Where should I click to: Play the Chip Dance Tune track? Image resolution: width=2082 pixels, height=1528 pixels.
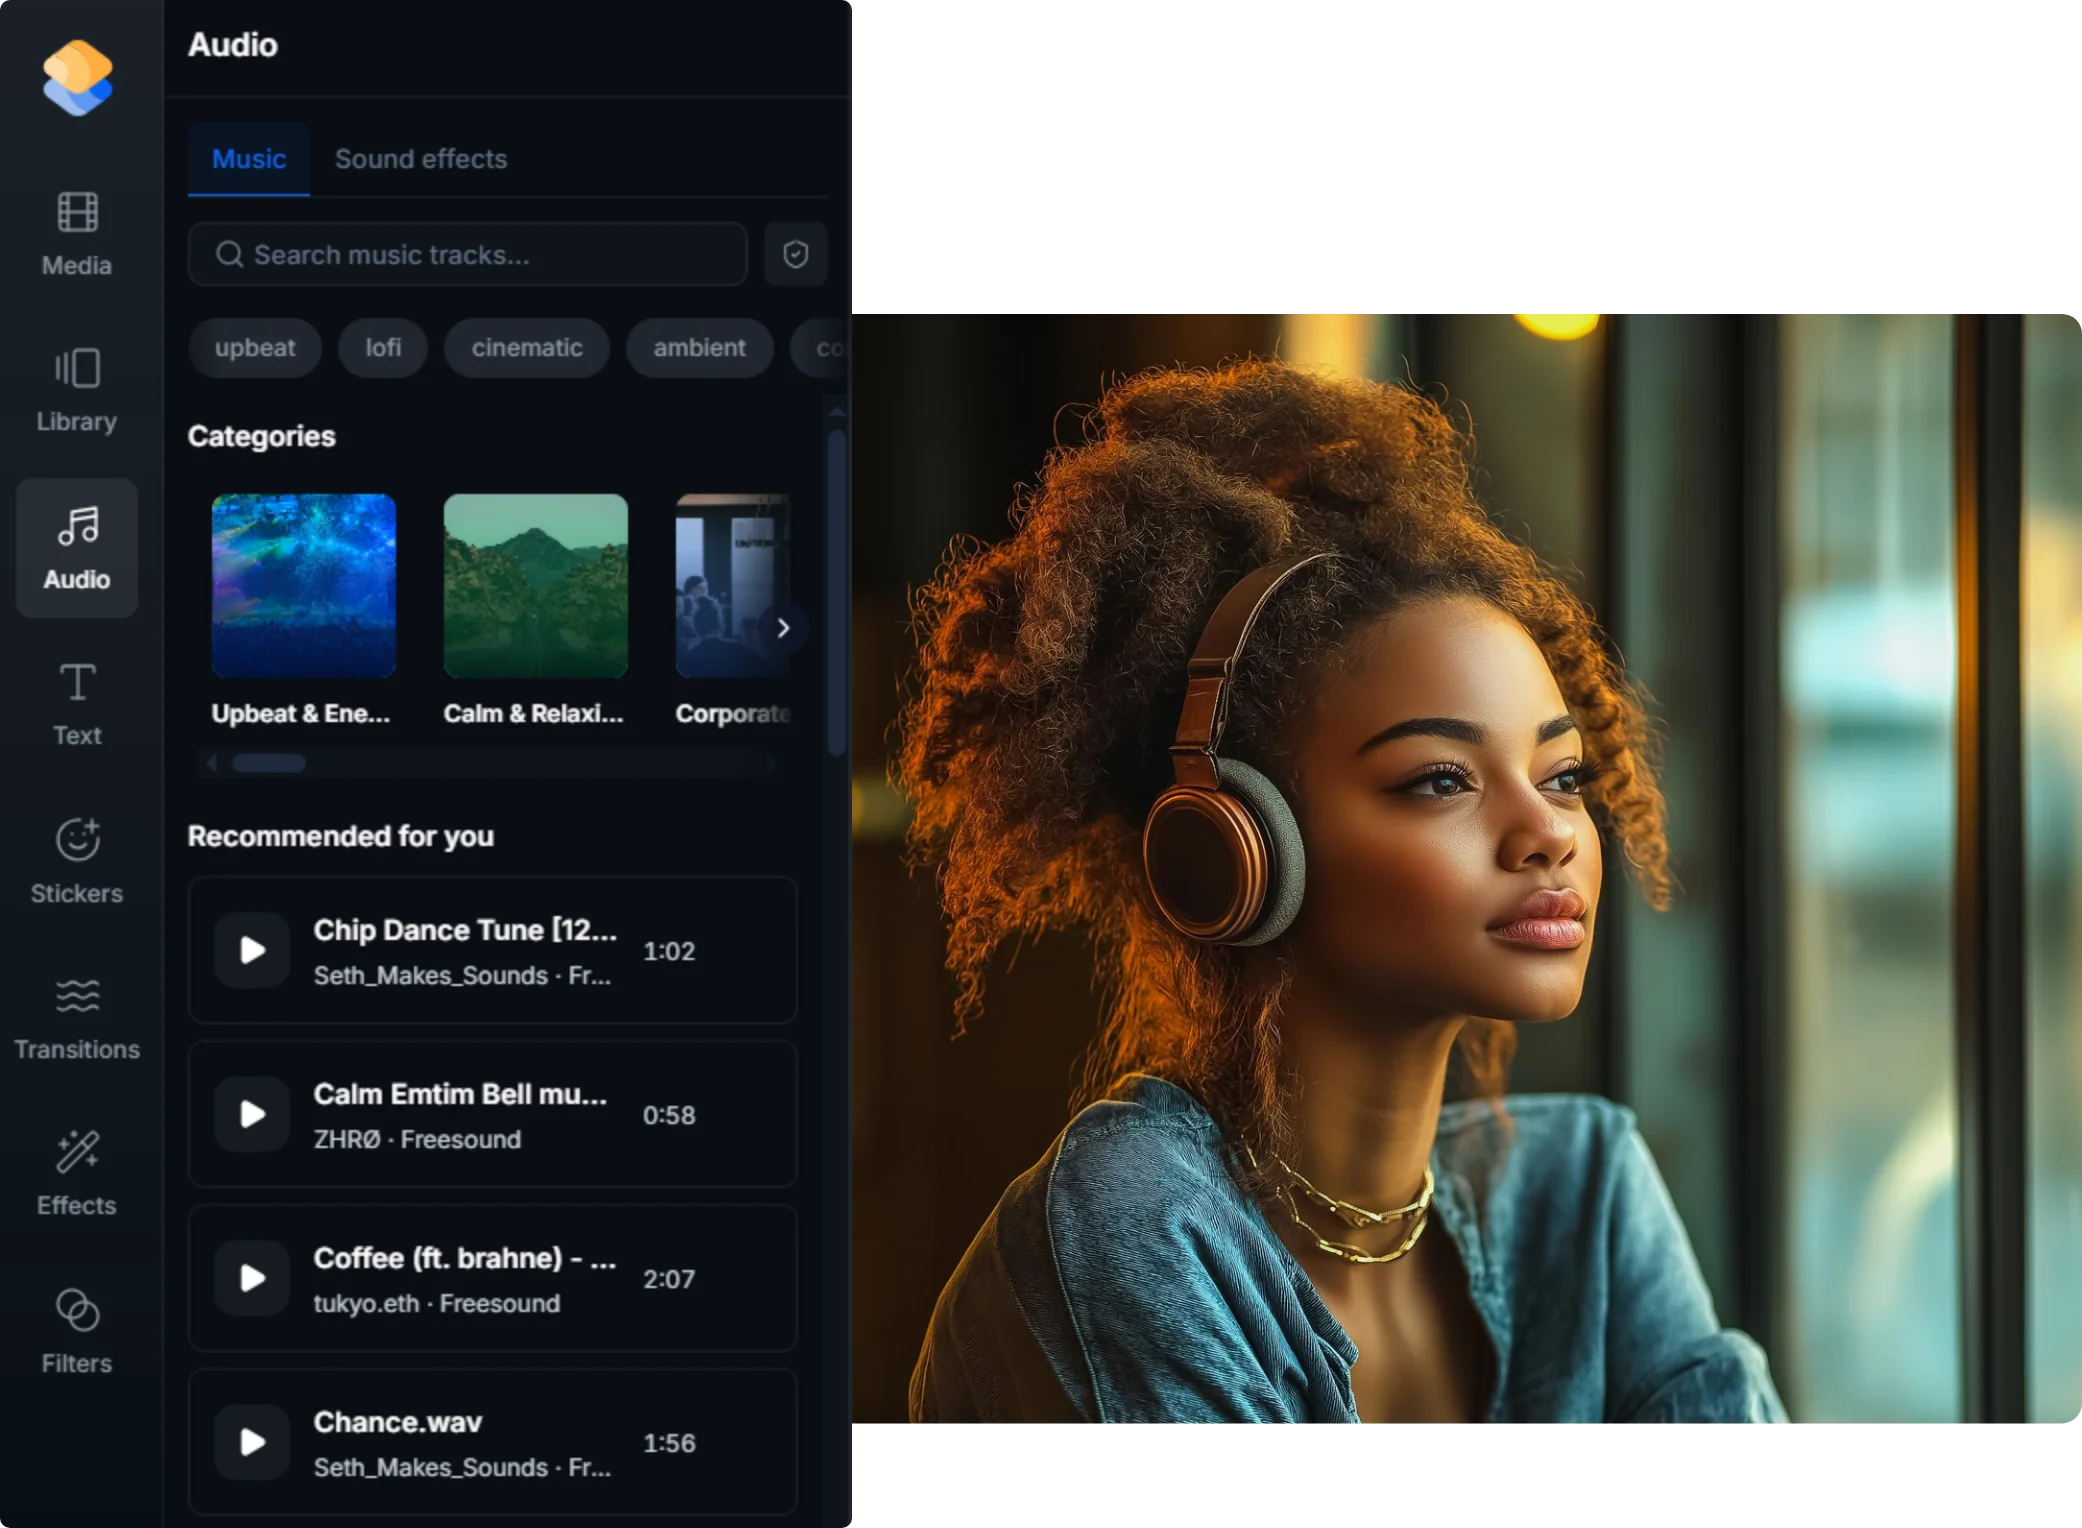(x=252, y=950)
